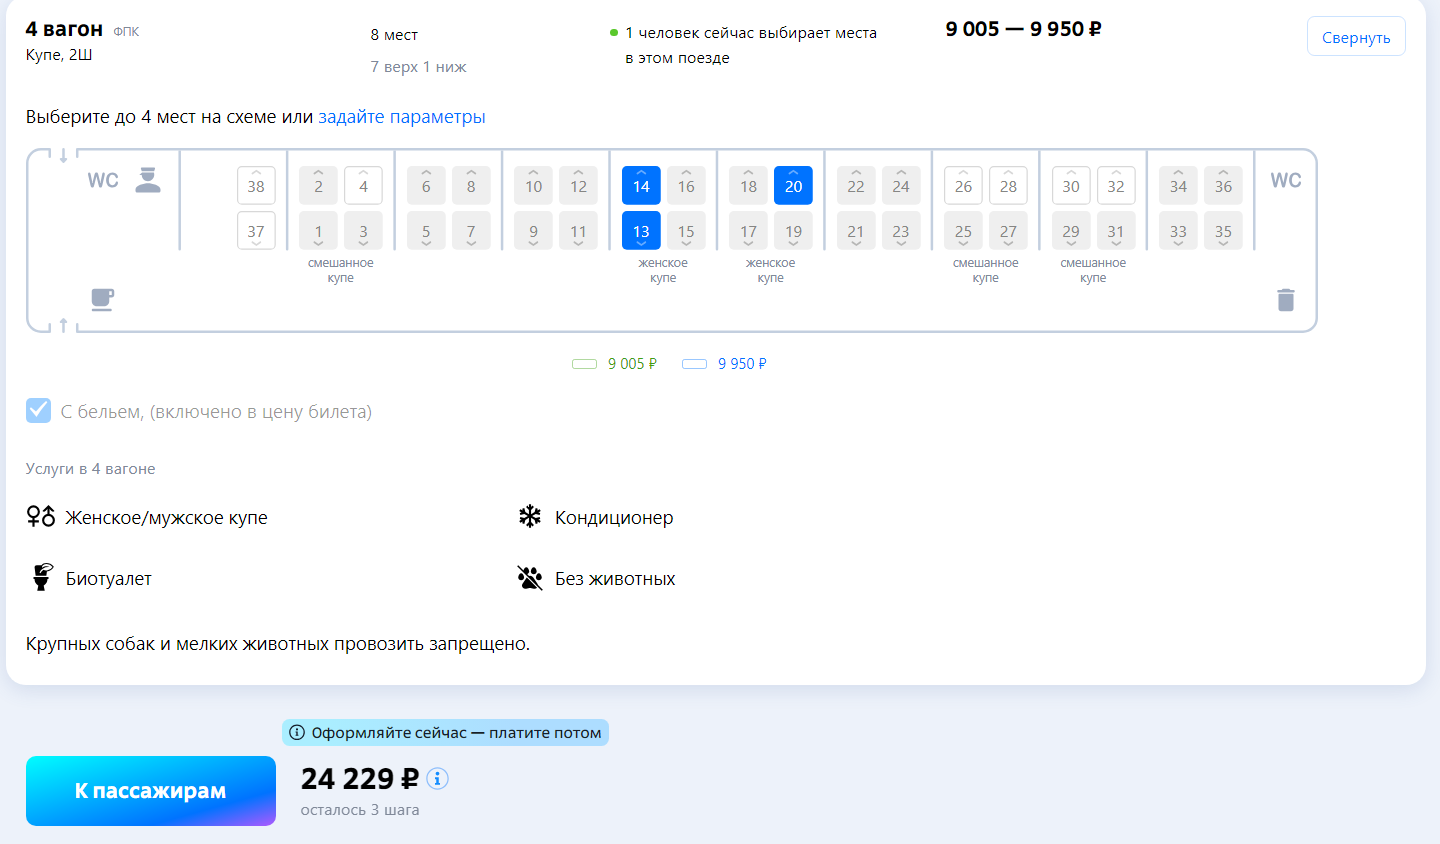Click the snowflake air conditioner icon
Image resolution: width=1440 pixels, height=844 pixels.
pos(529,517)
